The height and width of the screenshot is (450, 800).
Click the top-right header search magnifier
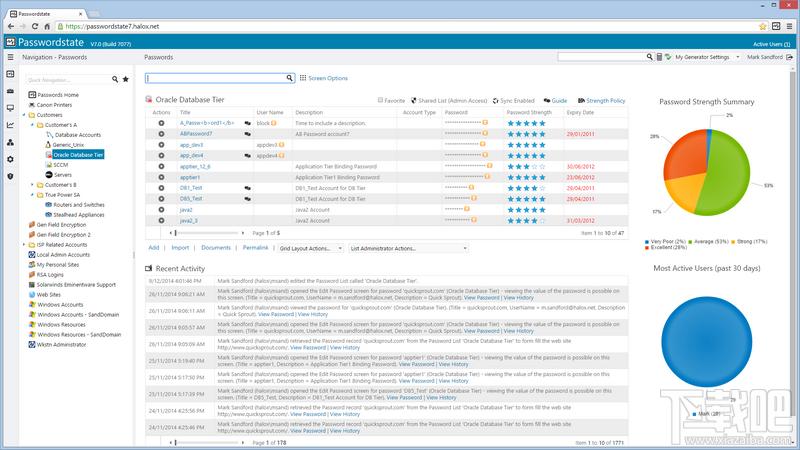pos(649,57)
